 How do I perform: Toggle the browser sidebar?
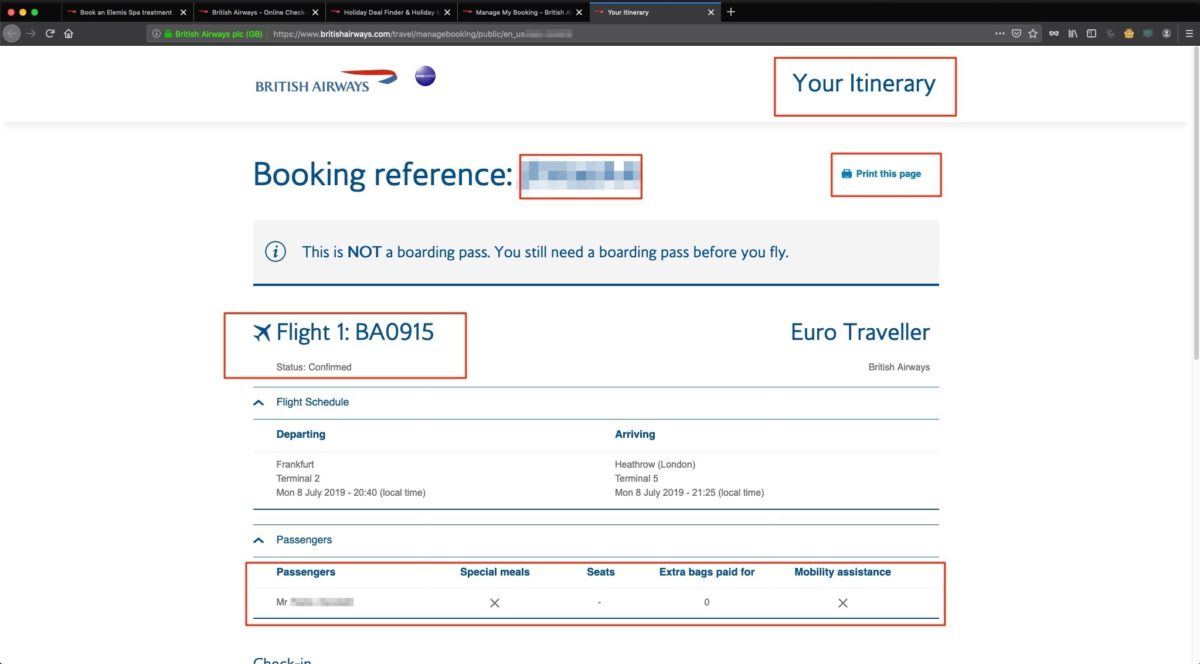pos(1090,33)
